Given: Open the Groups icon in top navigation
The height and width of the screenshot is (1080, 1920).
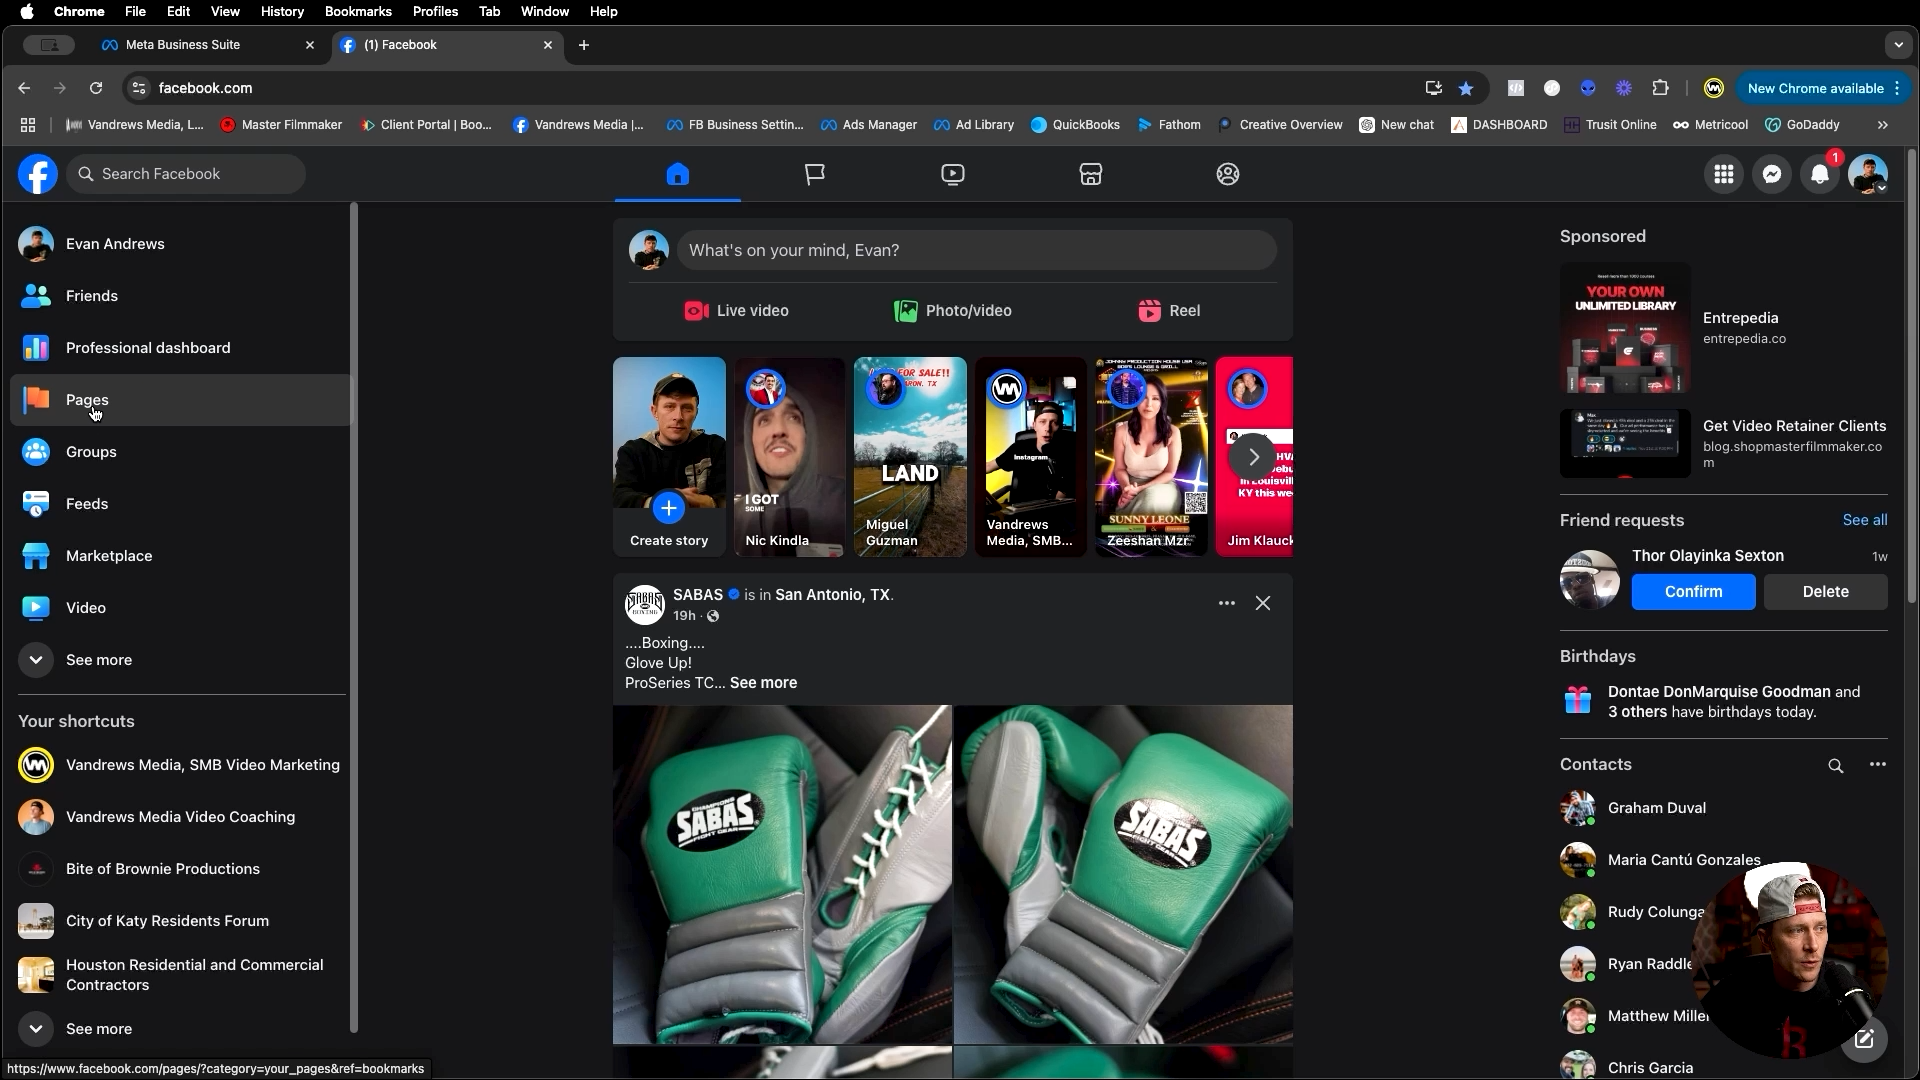Looking at the screenshot, I should 1228,174.
